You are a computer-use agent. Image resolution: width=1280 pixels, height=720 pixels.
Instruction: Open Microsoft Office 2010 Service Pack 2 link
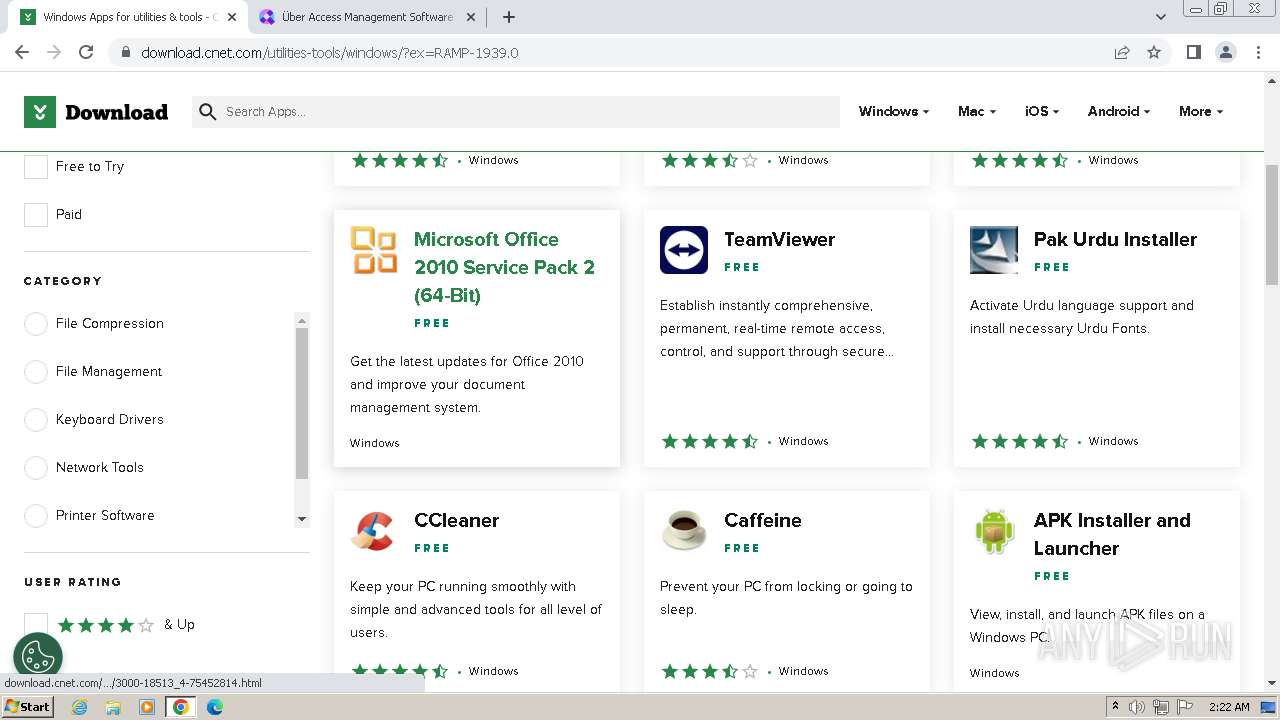tap(504, 267)
